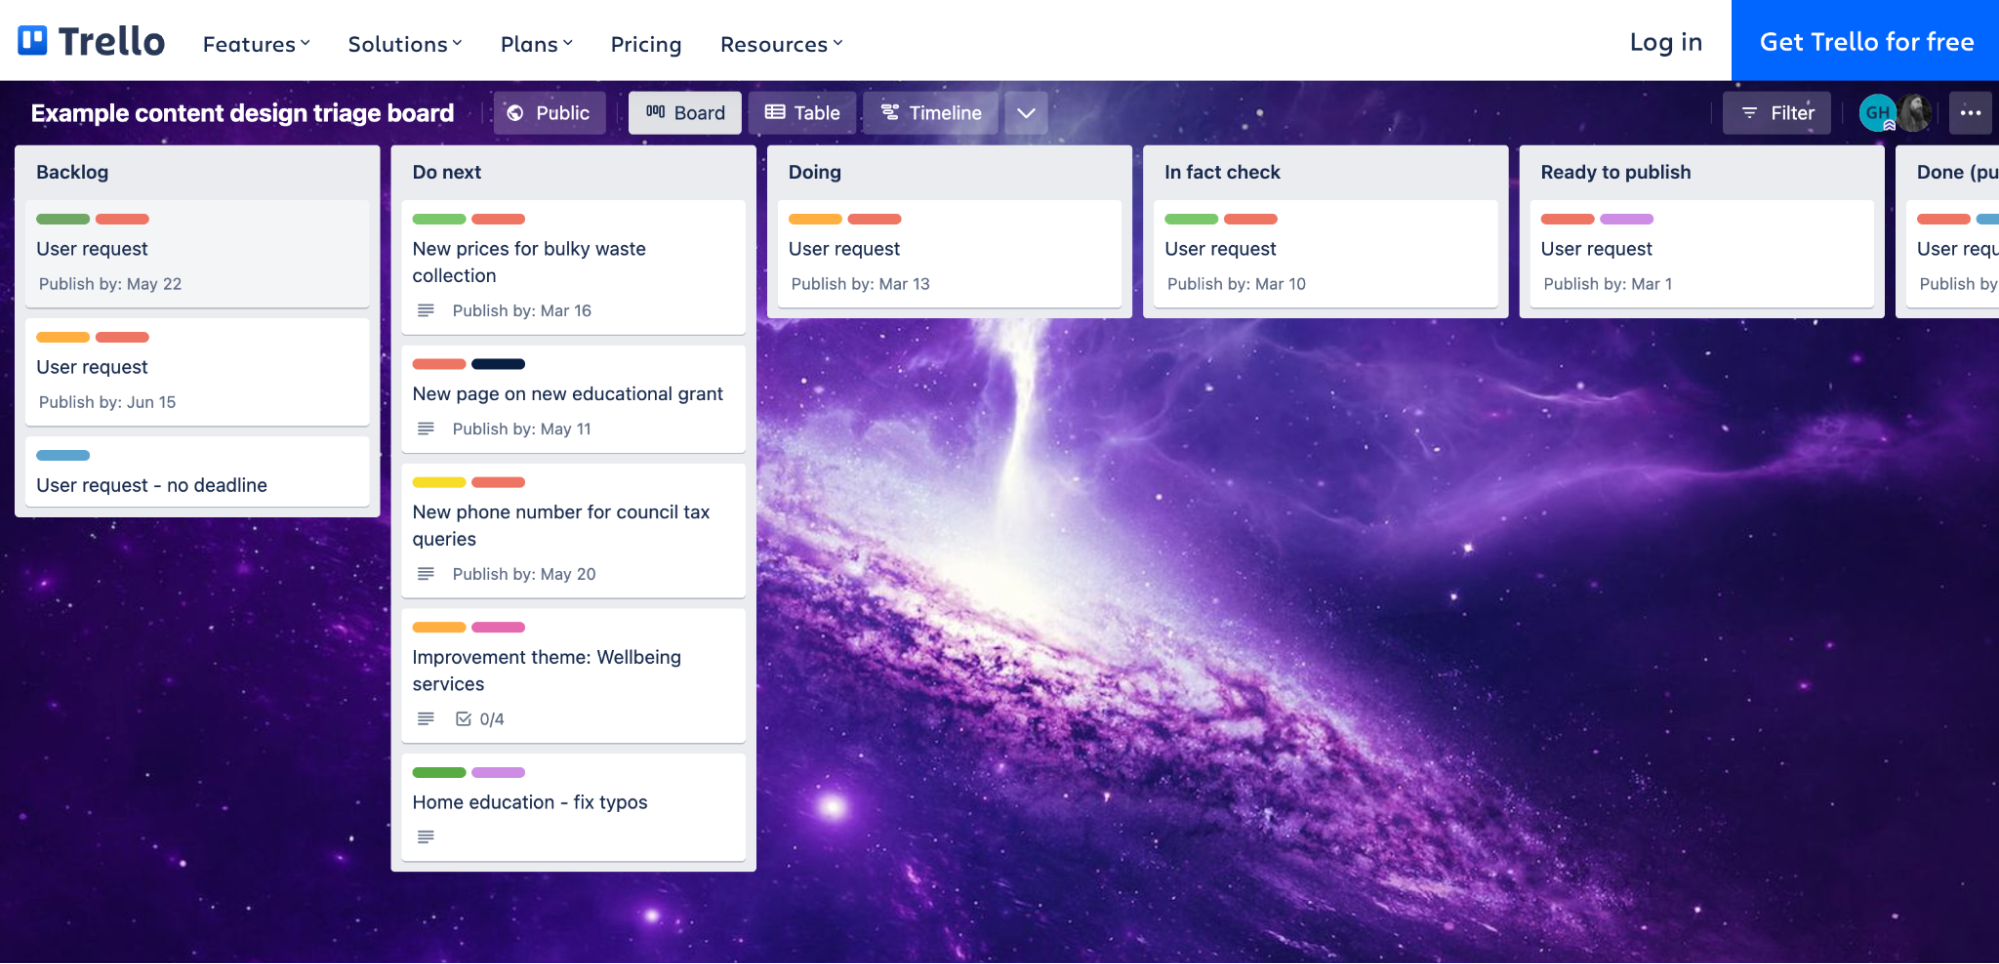Click the Log in link

[x=1665, y=41]
